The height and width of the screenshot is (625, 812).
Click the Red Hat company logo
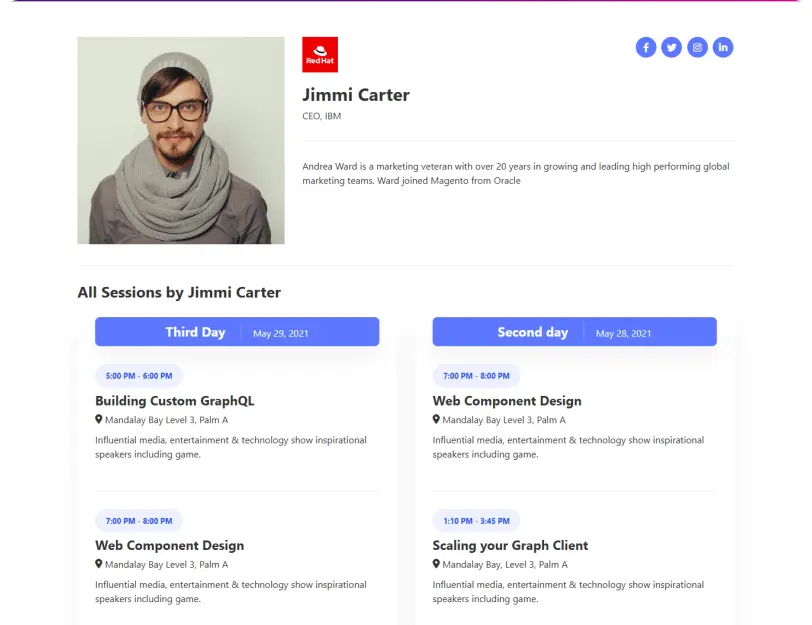[320, 55]
